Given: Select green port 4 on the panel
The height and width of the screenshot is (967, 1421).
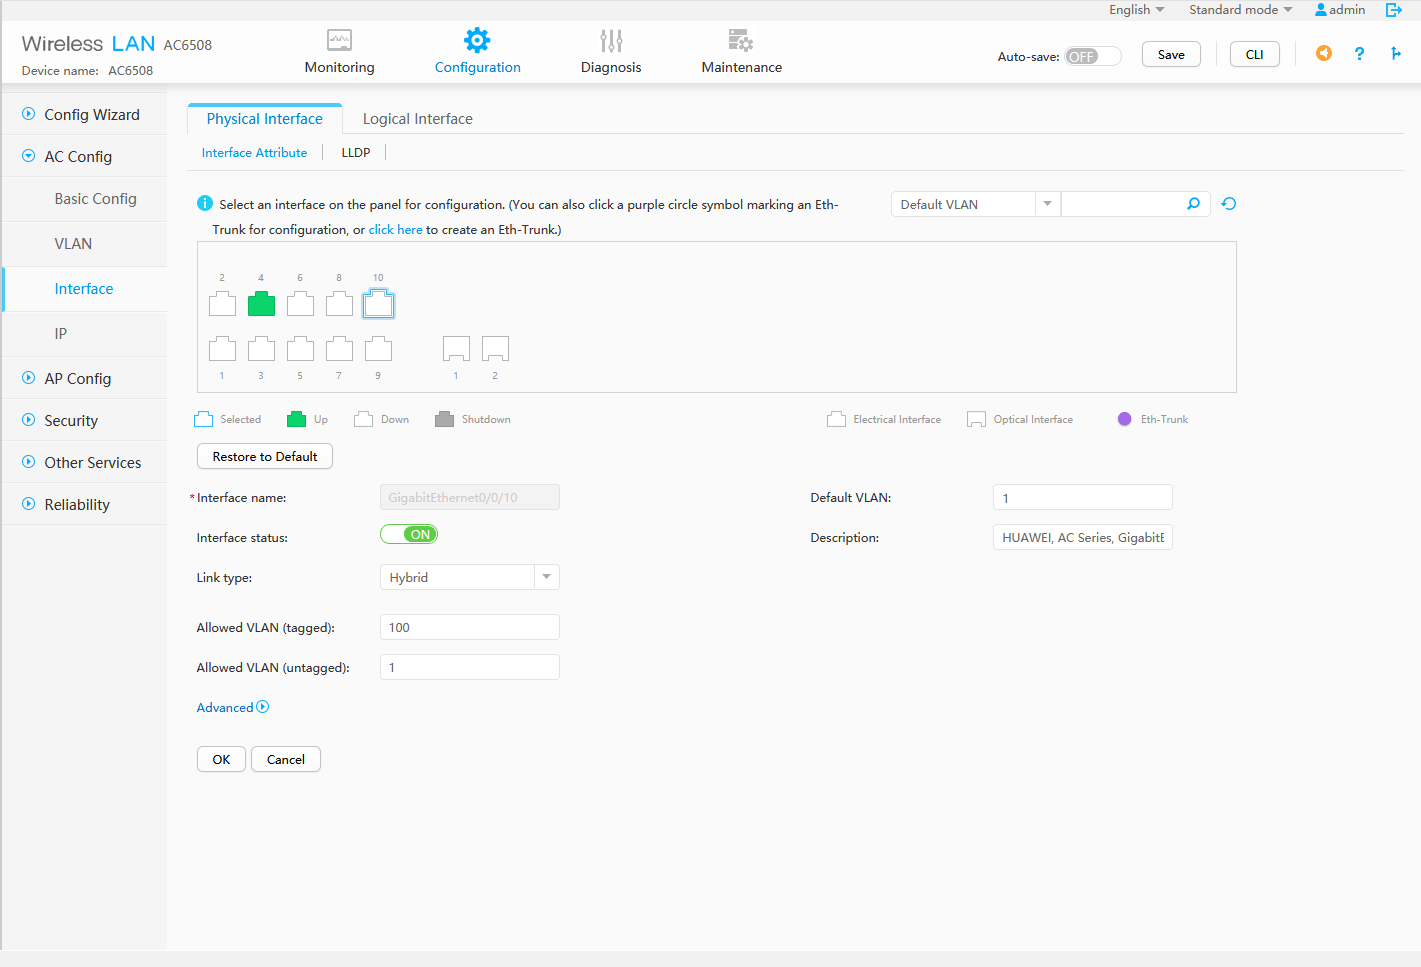Looking at the screenshot, I should (261, 304).
